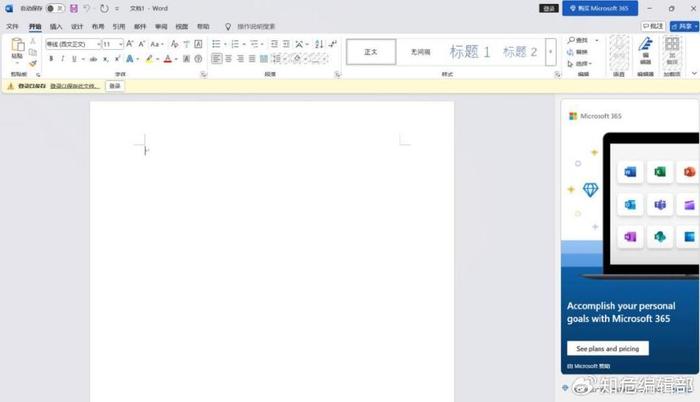This screenshot has height=402, width=700.
Task: Click the Save icon in title bar
Action: tap(74, 8)
